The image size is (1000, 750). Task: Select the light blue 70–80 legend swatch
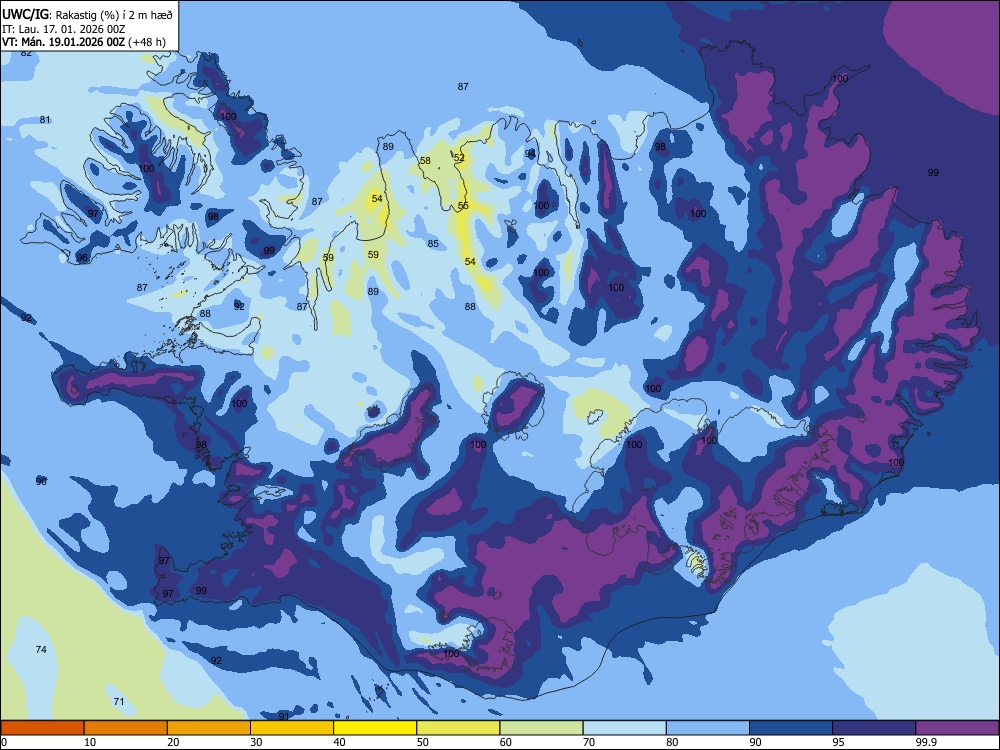pos(624,728)
